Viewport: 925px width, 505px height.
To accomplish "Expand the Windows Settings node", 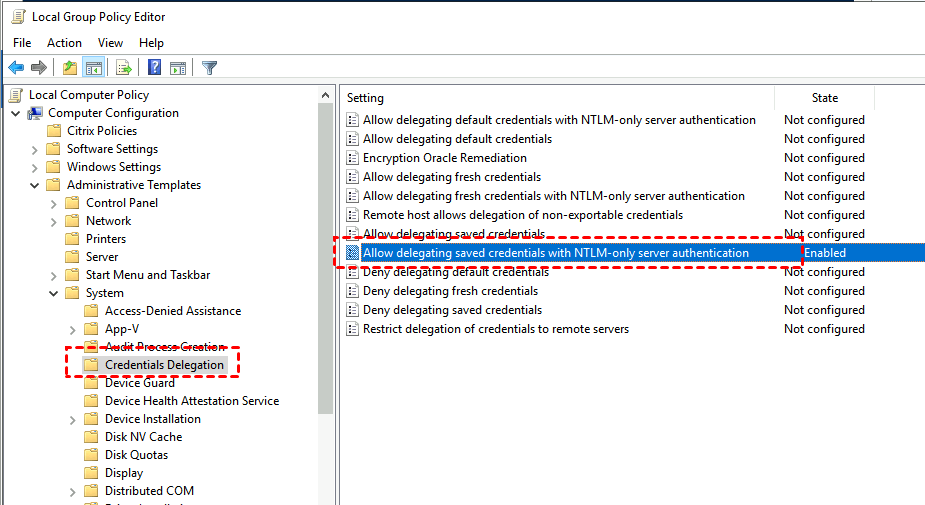I will 35,168.
